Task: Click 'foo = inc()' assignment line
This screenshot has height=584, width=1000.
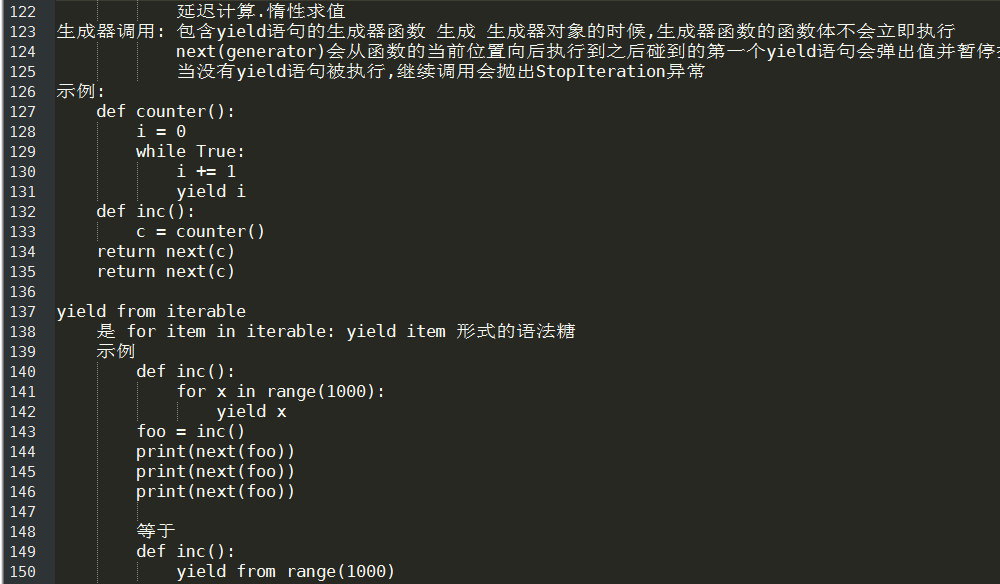Action: pyautogui.click(x=191, y=432)
